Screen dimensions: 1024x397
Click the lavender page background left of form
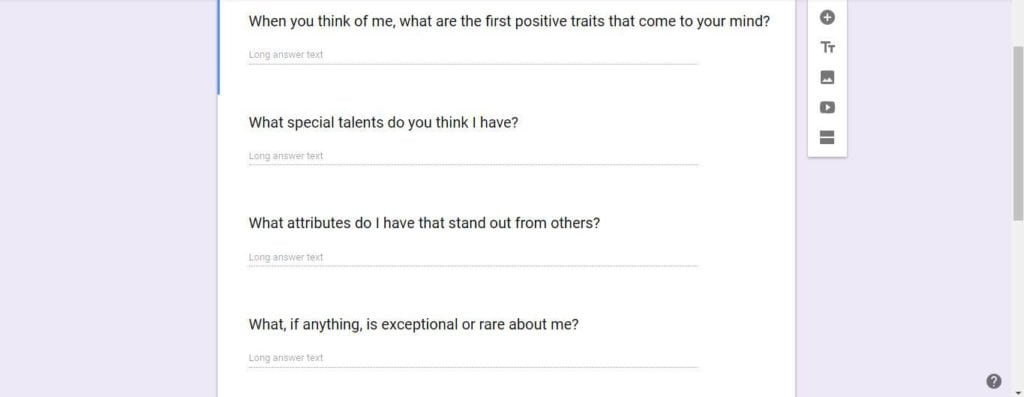(x=108, y=196)
